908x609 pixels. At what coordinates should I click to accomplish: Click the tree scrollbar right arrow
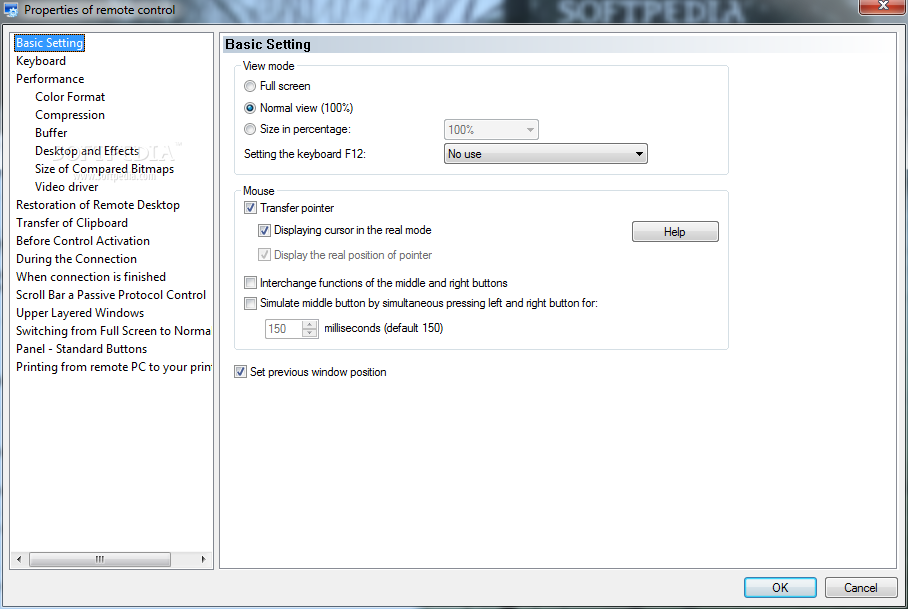click(x=203, y=559)
